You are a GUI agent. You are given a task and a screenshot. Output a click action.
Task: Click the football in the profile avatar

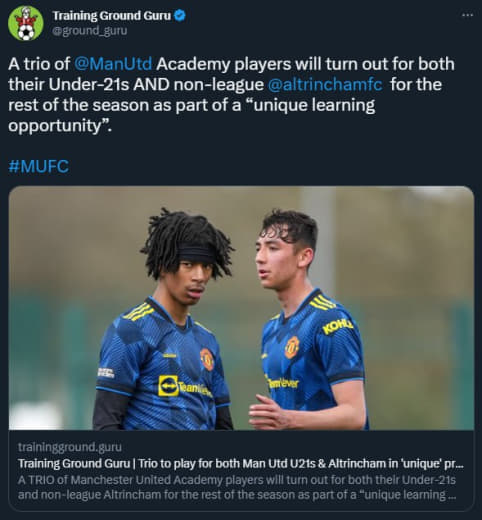[x=26, y=32]
